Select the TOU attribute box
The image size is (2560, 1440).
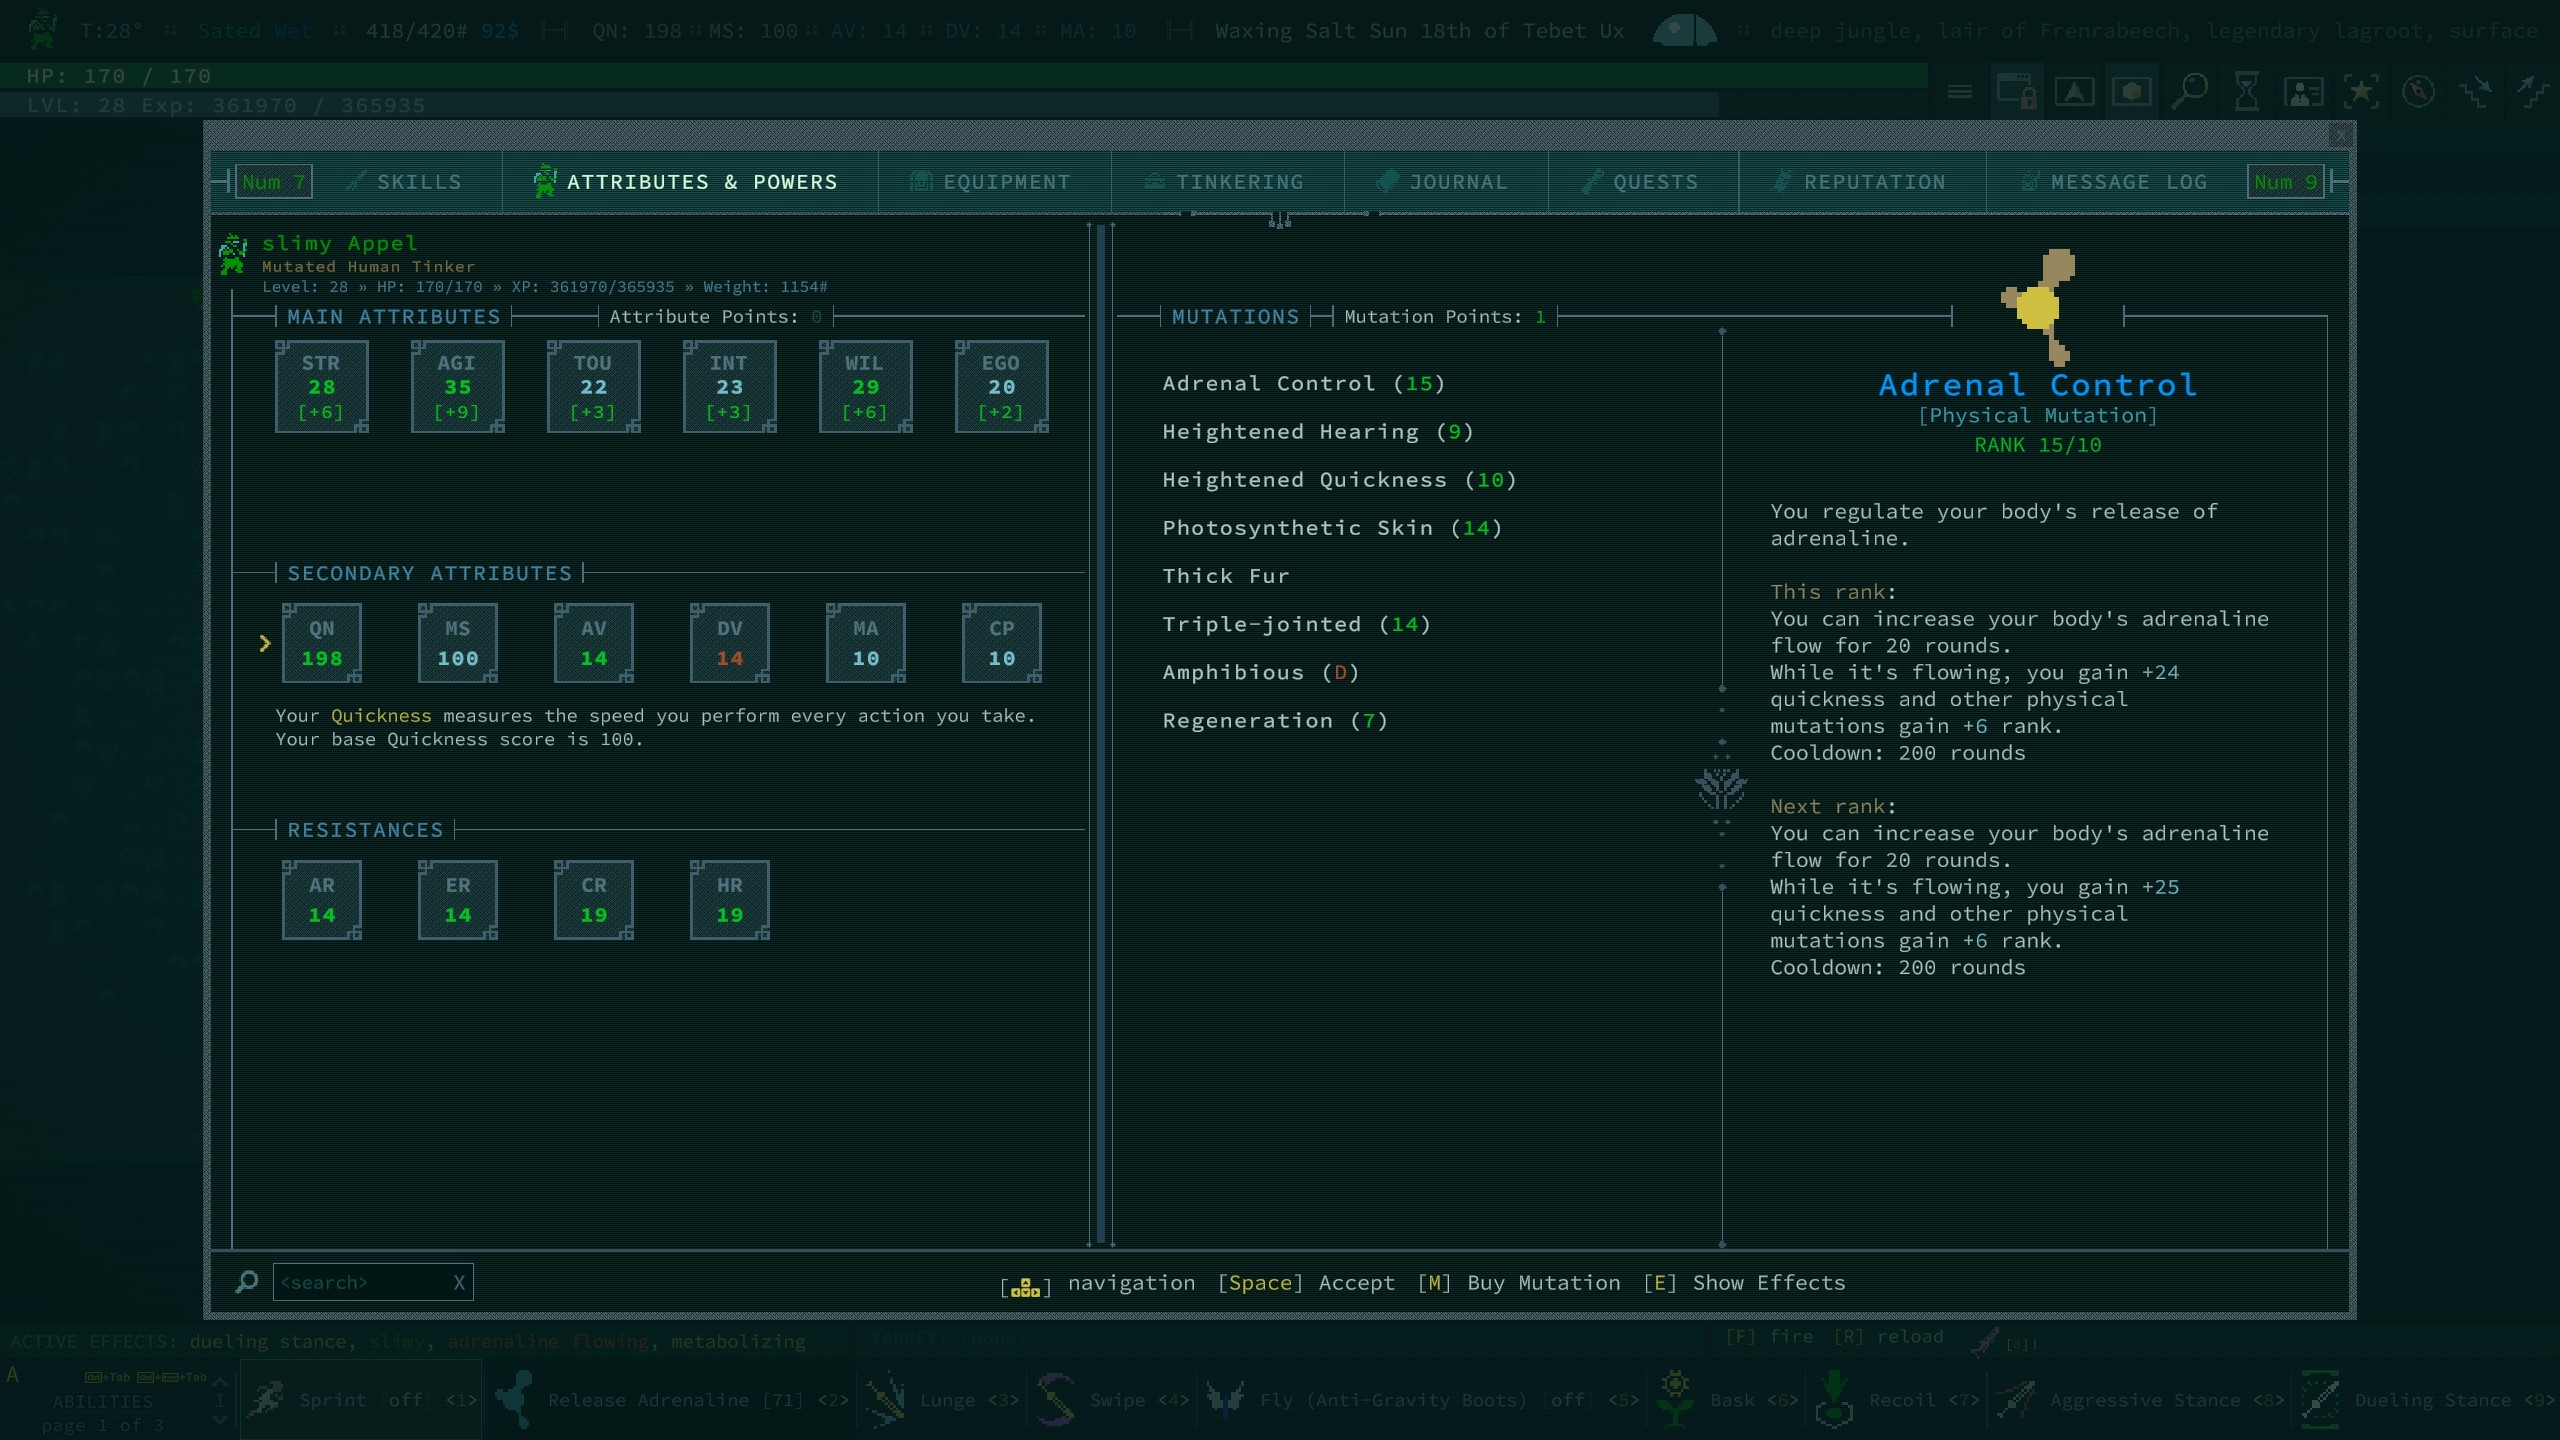pos(593,387)
